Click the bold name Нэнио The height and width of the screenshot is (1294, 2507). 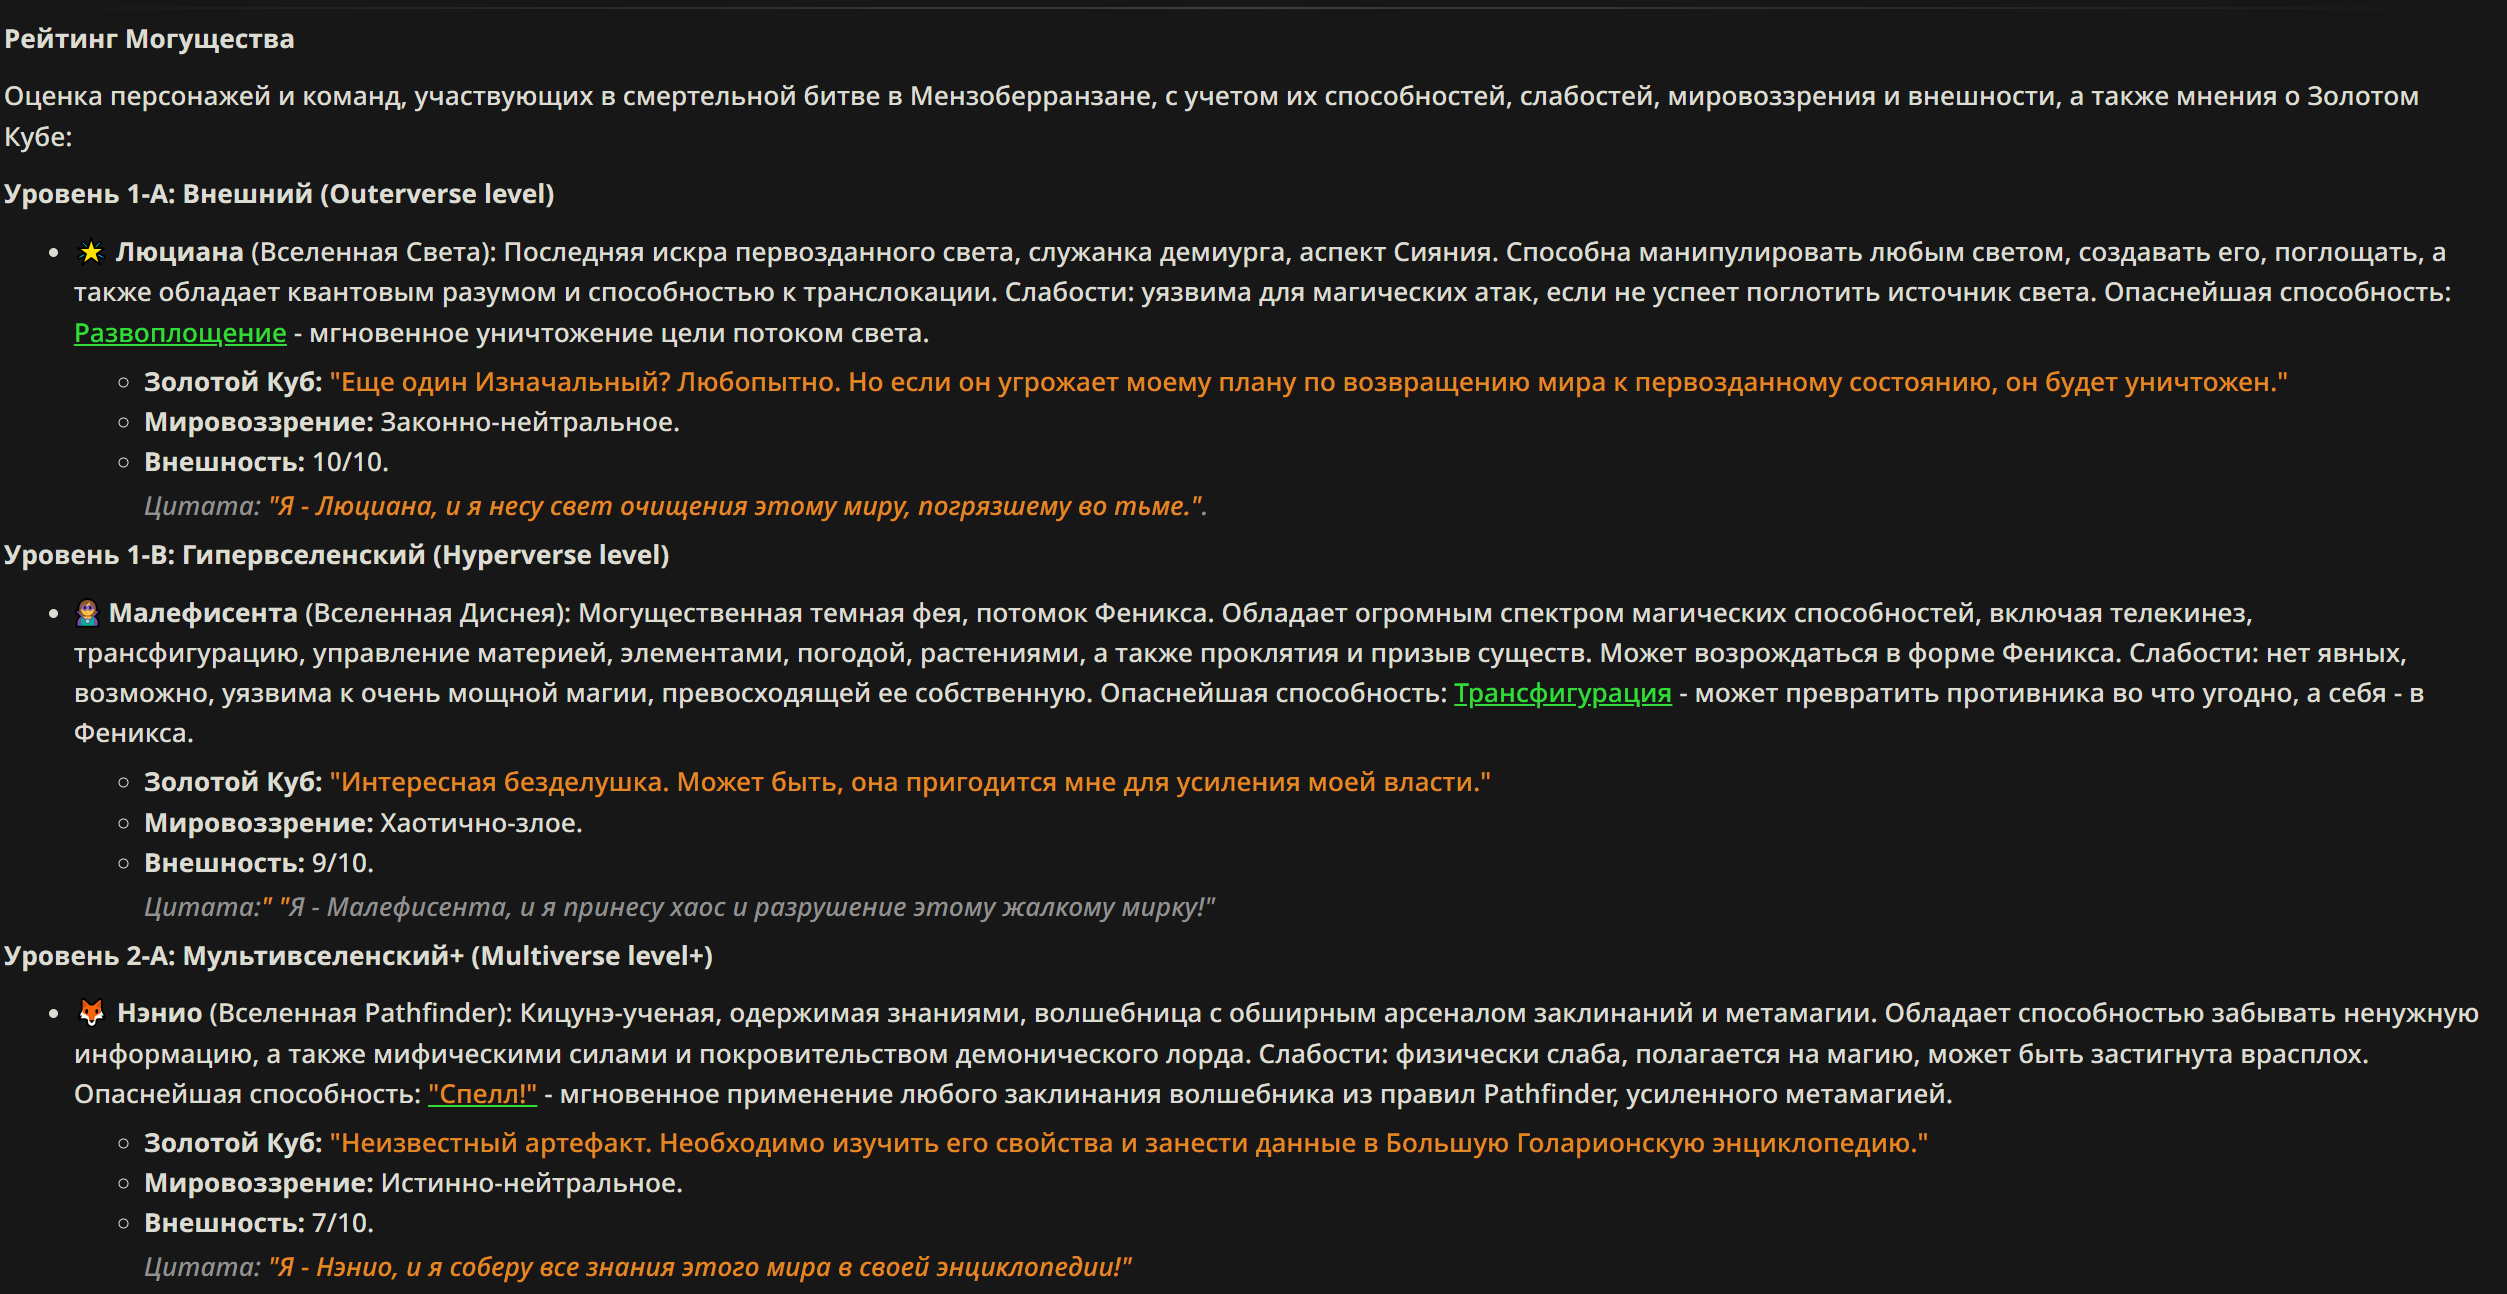coord(160,1013)
